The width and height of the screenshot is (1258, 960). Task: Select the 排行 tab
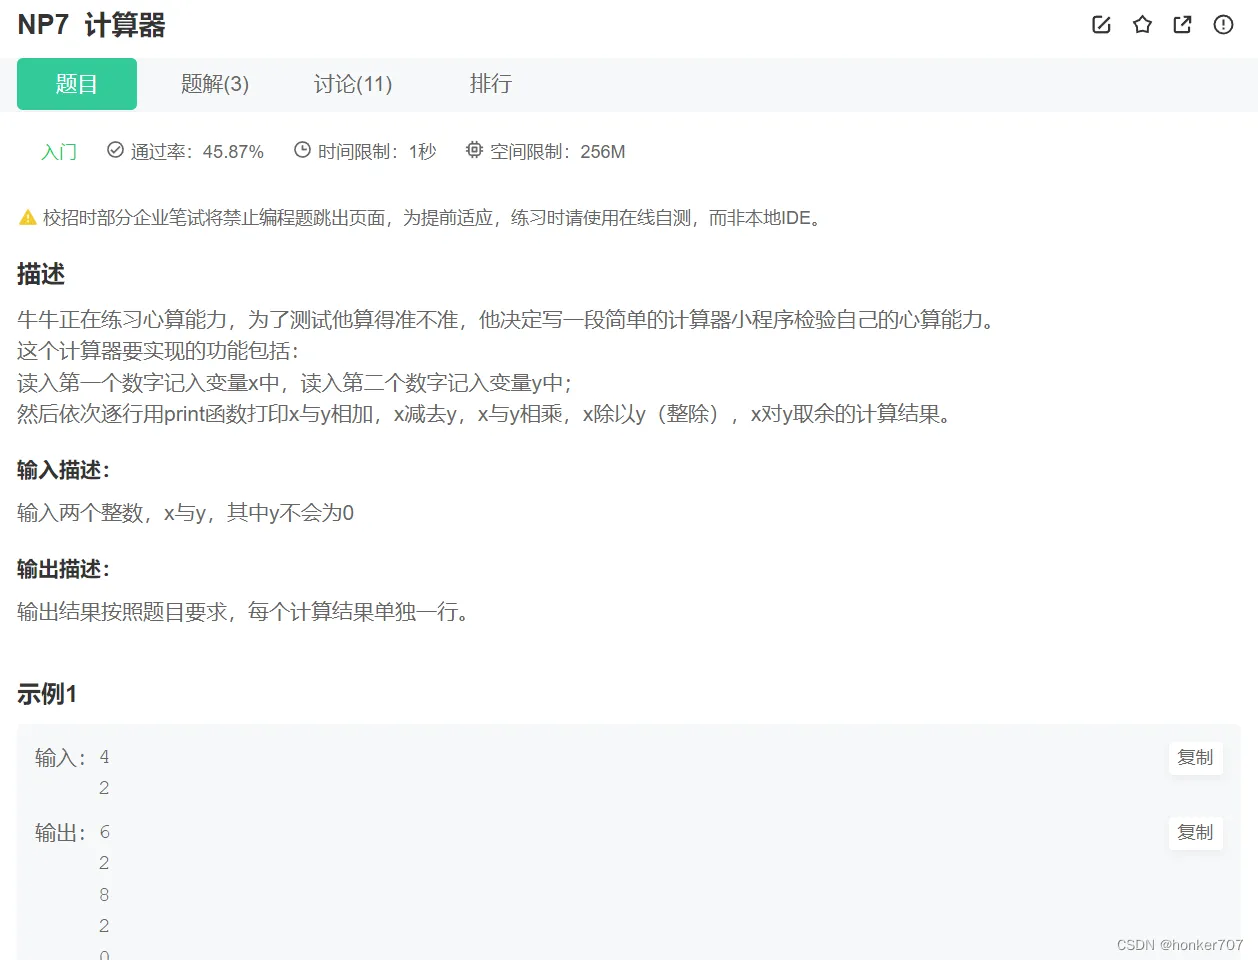(491, 84)
